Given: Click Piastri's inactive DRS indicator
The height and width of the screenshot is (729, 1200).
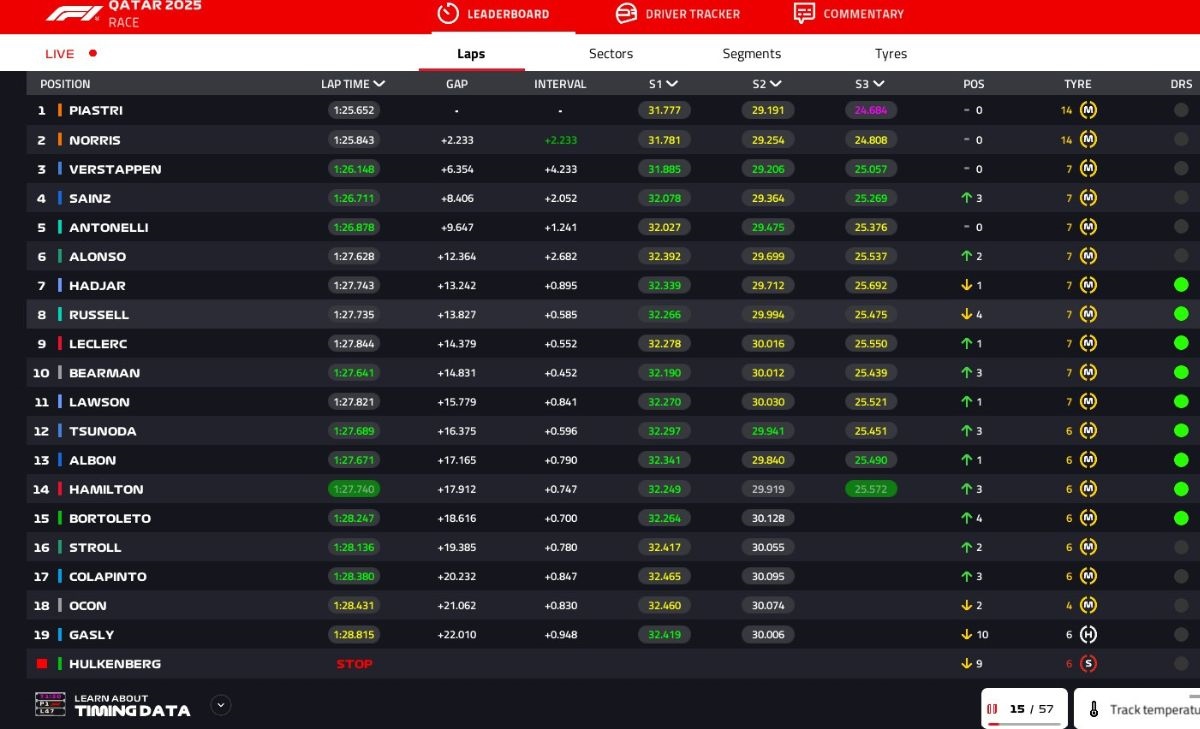Looking at the screenshot, I should coord(1181,110).
